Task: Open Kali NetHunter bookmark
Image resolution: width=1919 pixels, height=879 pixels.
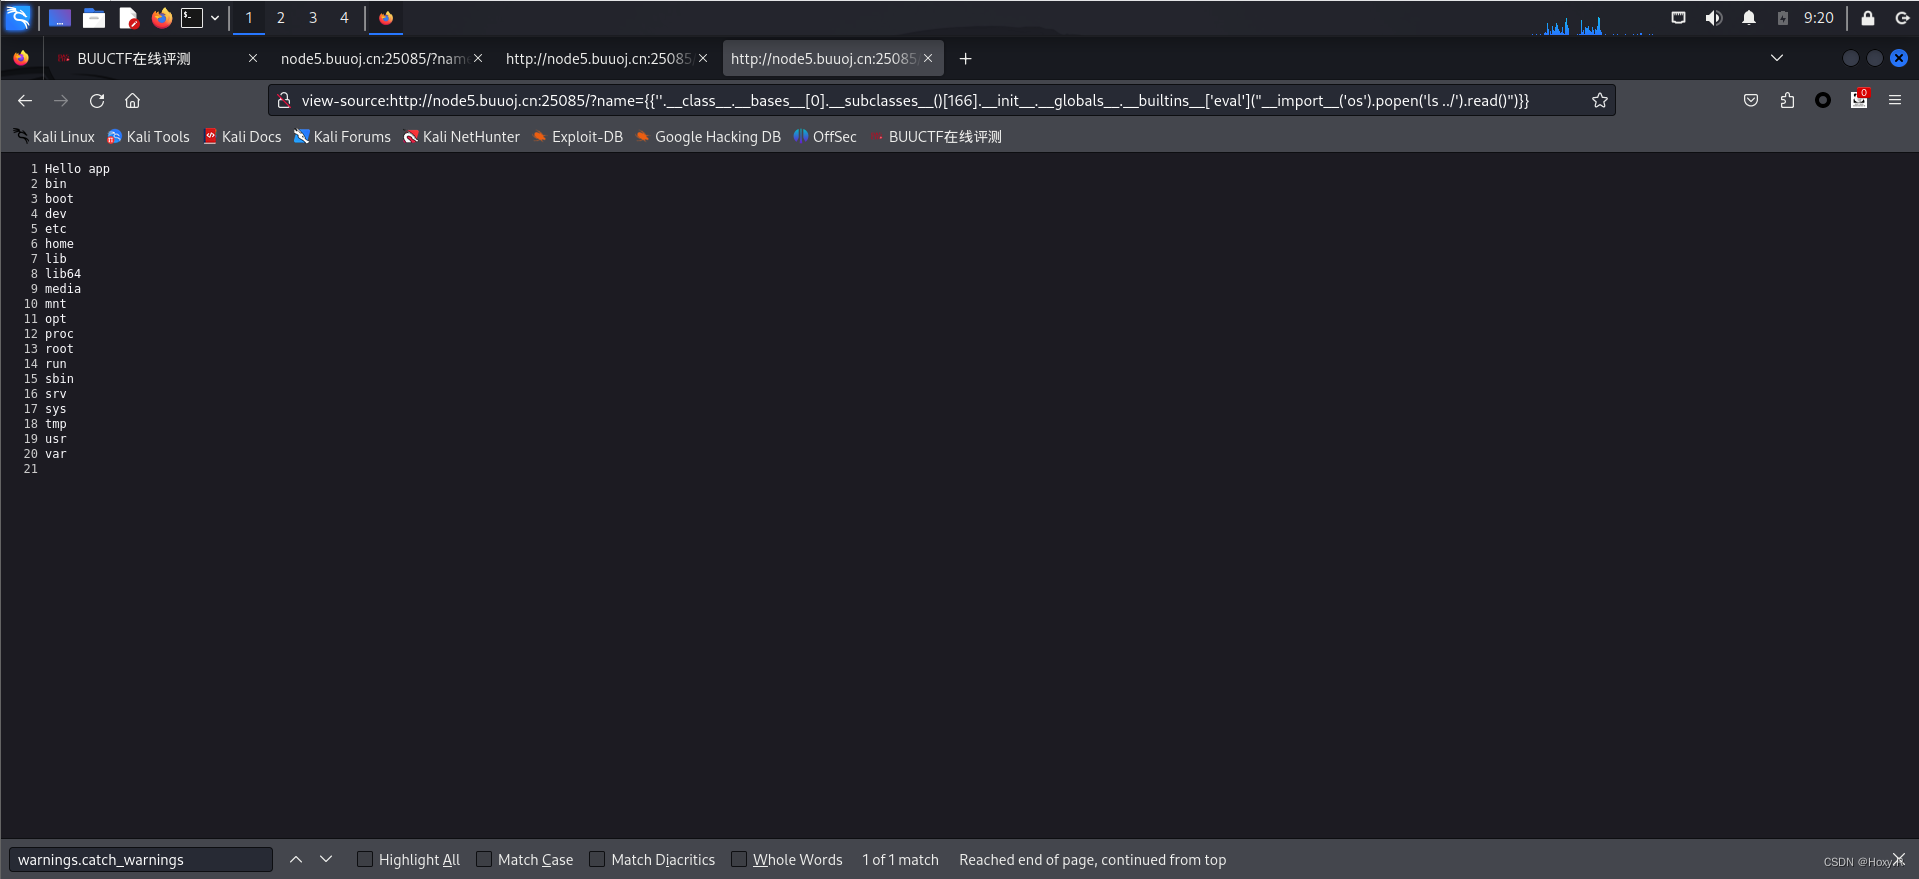Action: pyautogui.click(x=461, y=137)
